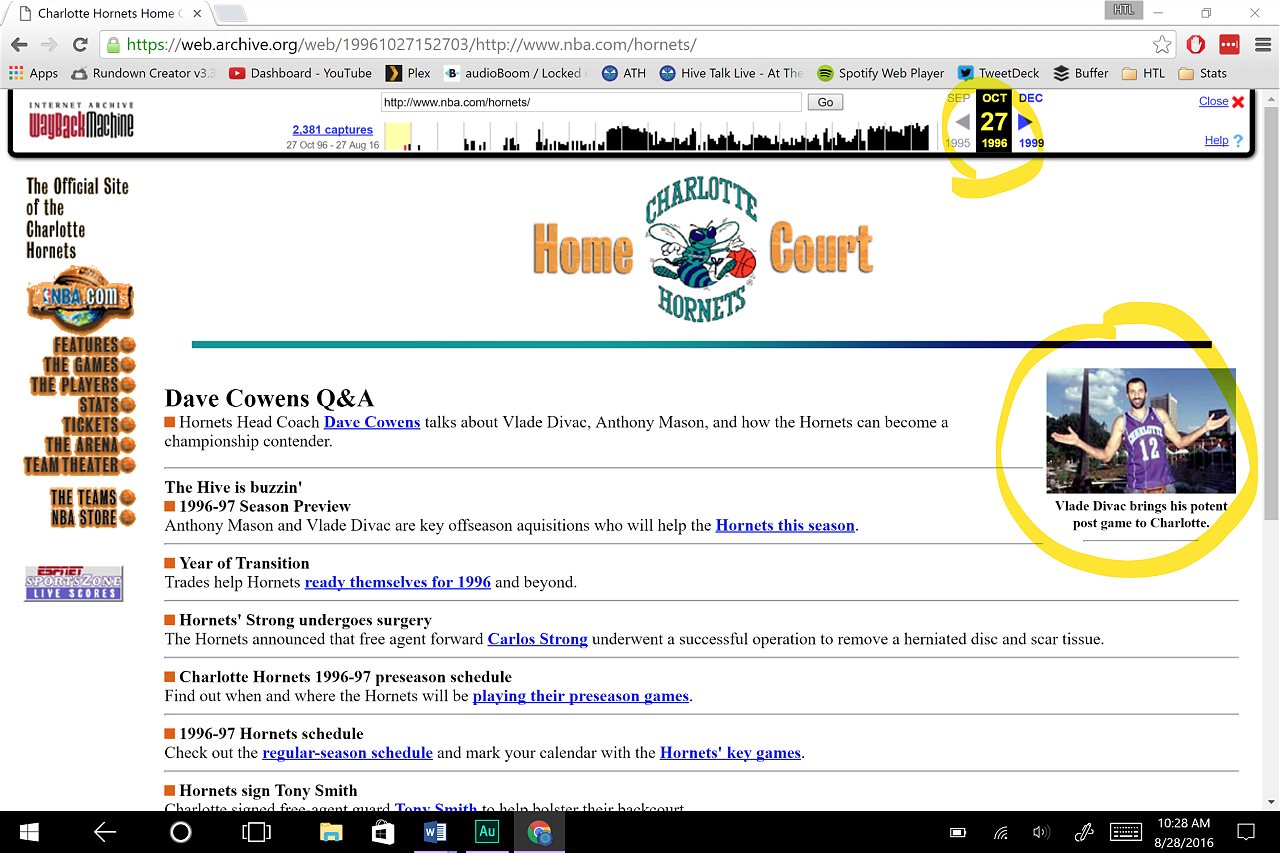Go to next capture with blue arrow
Image resolution: width=1280 pixels, height=853 pixels.
(1024, 121)
